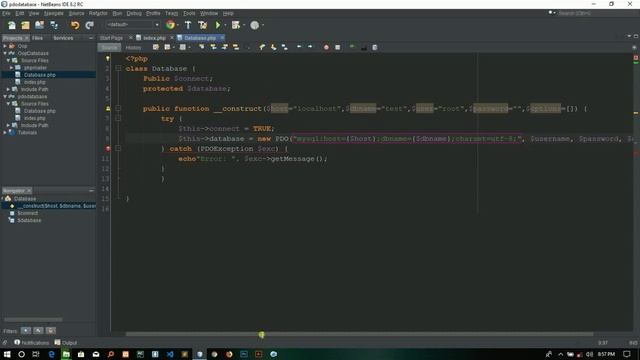Switch editor to History view
Image resolution: width=640 pixels, height=360 pixels.
[x=133, y=48]
